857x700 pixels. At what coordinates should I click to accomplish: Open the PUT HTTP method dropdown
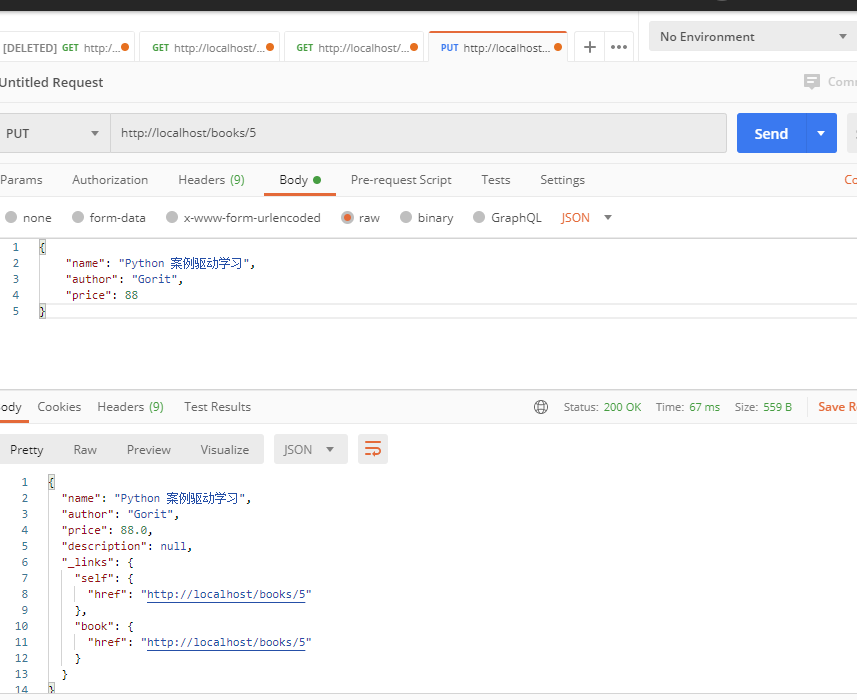pos(54,133)
